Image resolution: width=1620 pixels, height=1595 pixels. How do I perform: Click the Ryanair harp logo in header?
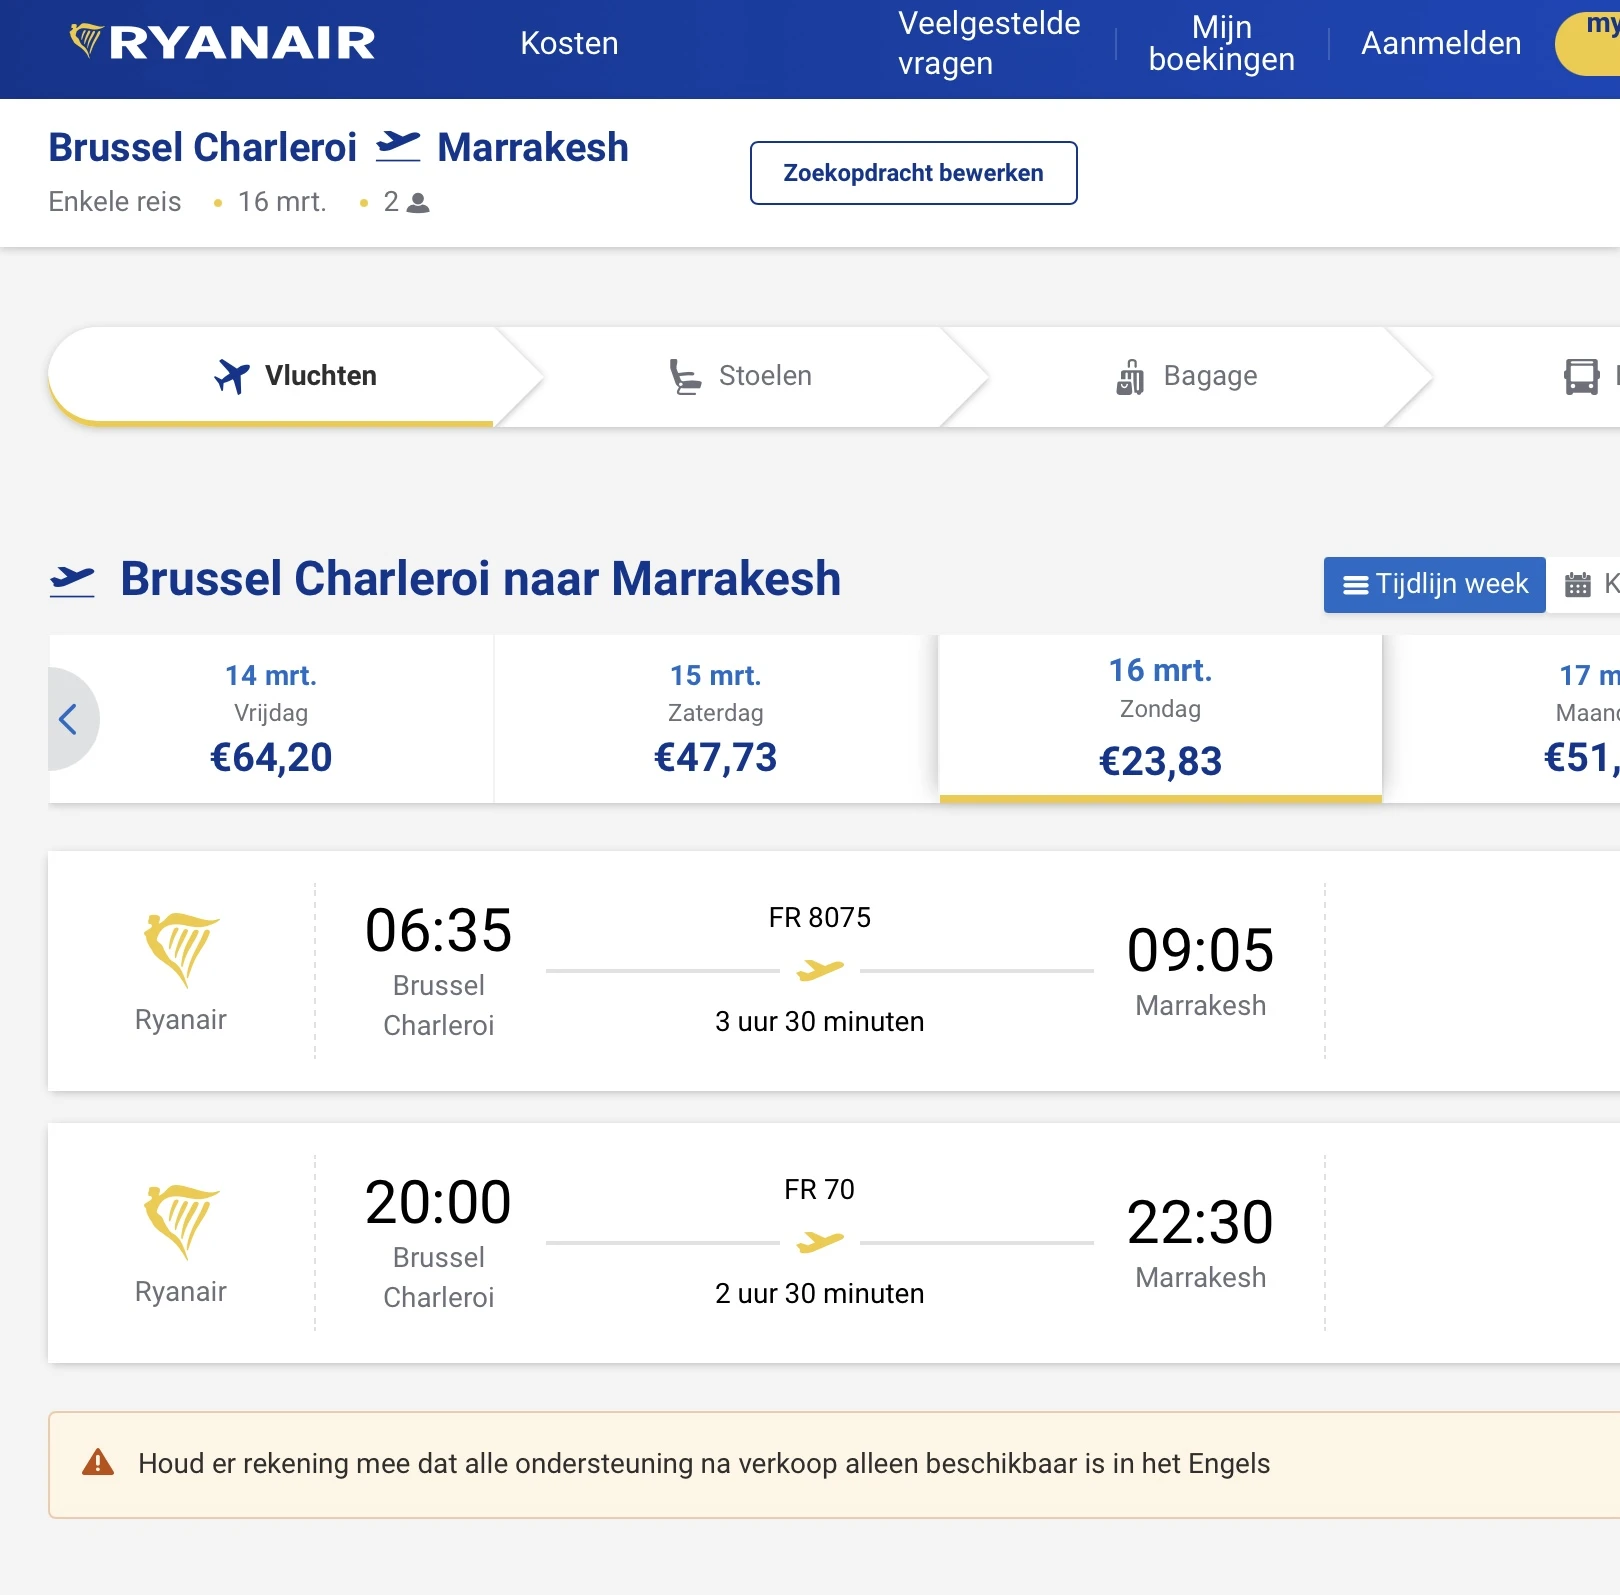[x=87, y=41]
